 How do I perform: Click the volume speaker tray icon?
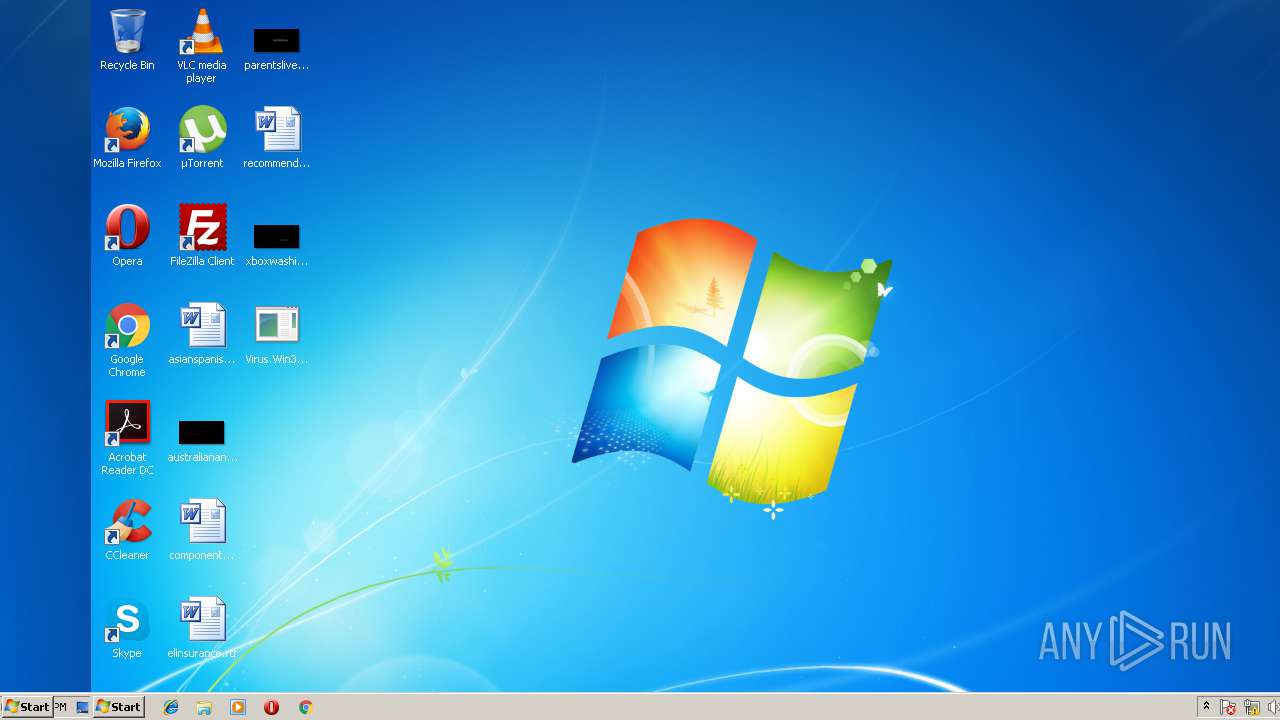pos(1272,707)
